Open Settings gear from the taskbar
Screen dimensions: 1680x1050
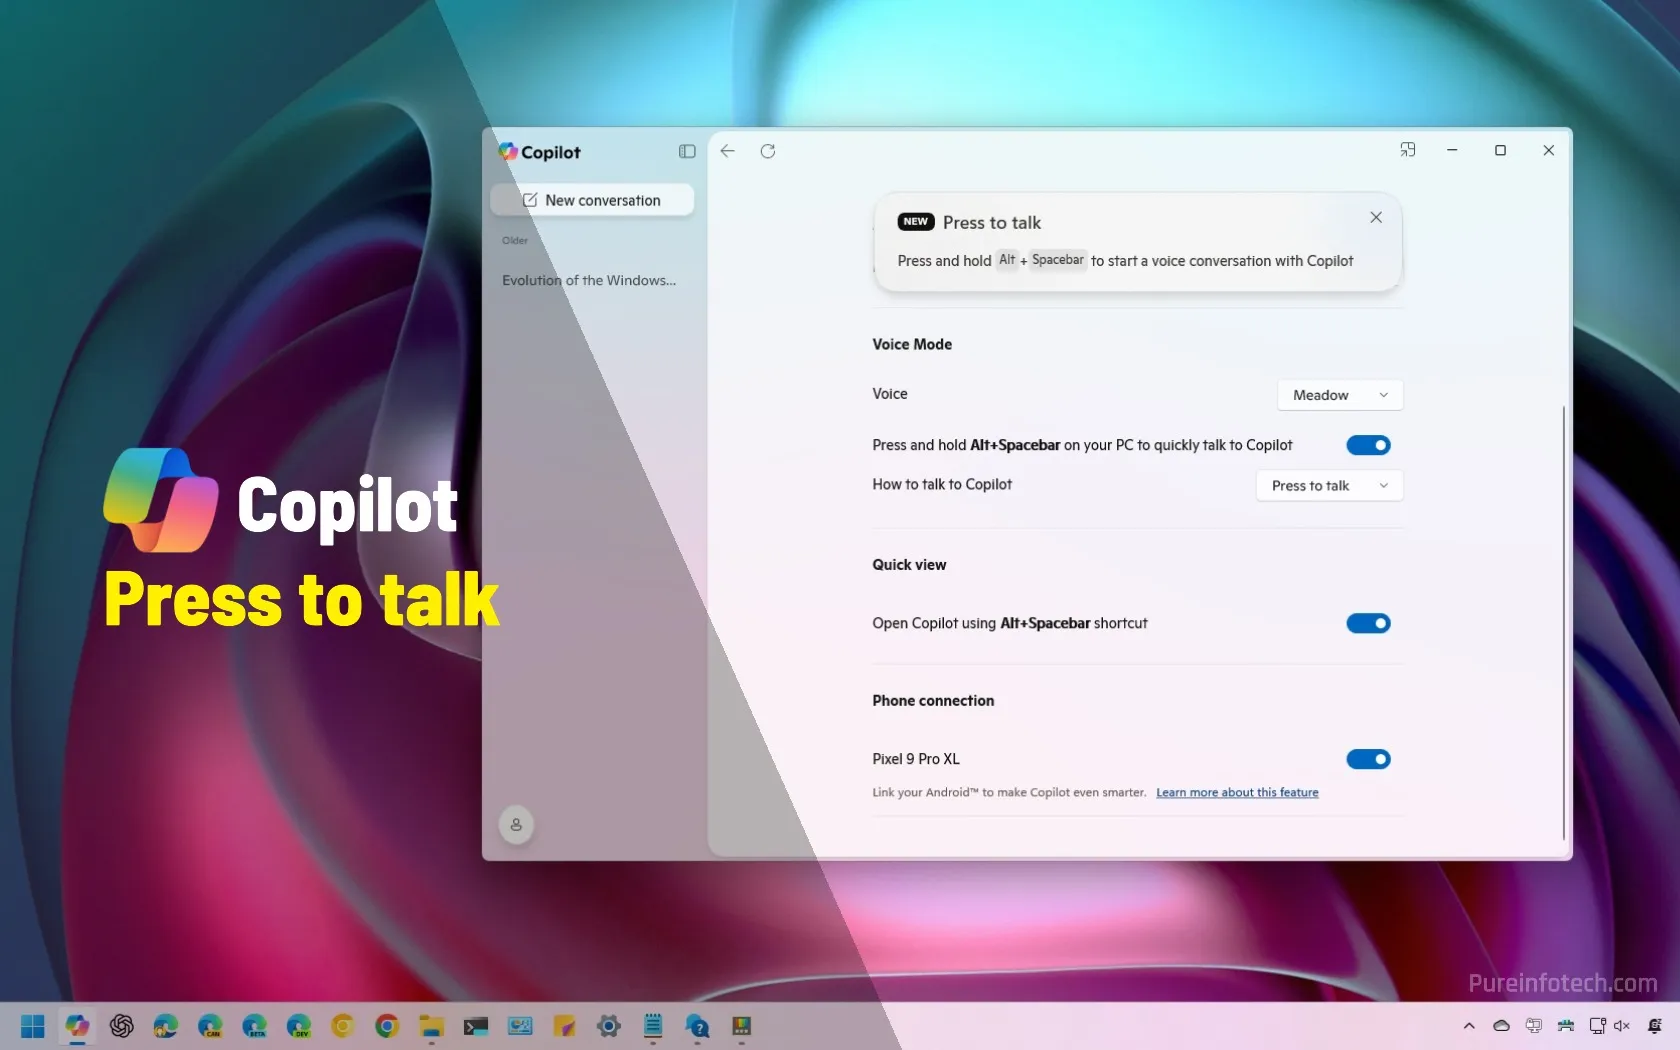[x=609, y=1026]
